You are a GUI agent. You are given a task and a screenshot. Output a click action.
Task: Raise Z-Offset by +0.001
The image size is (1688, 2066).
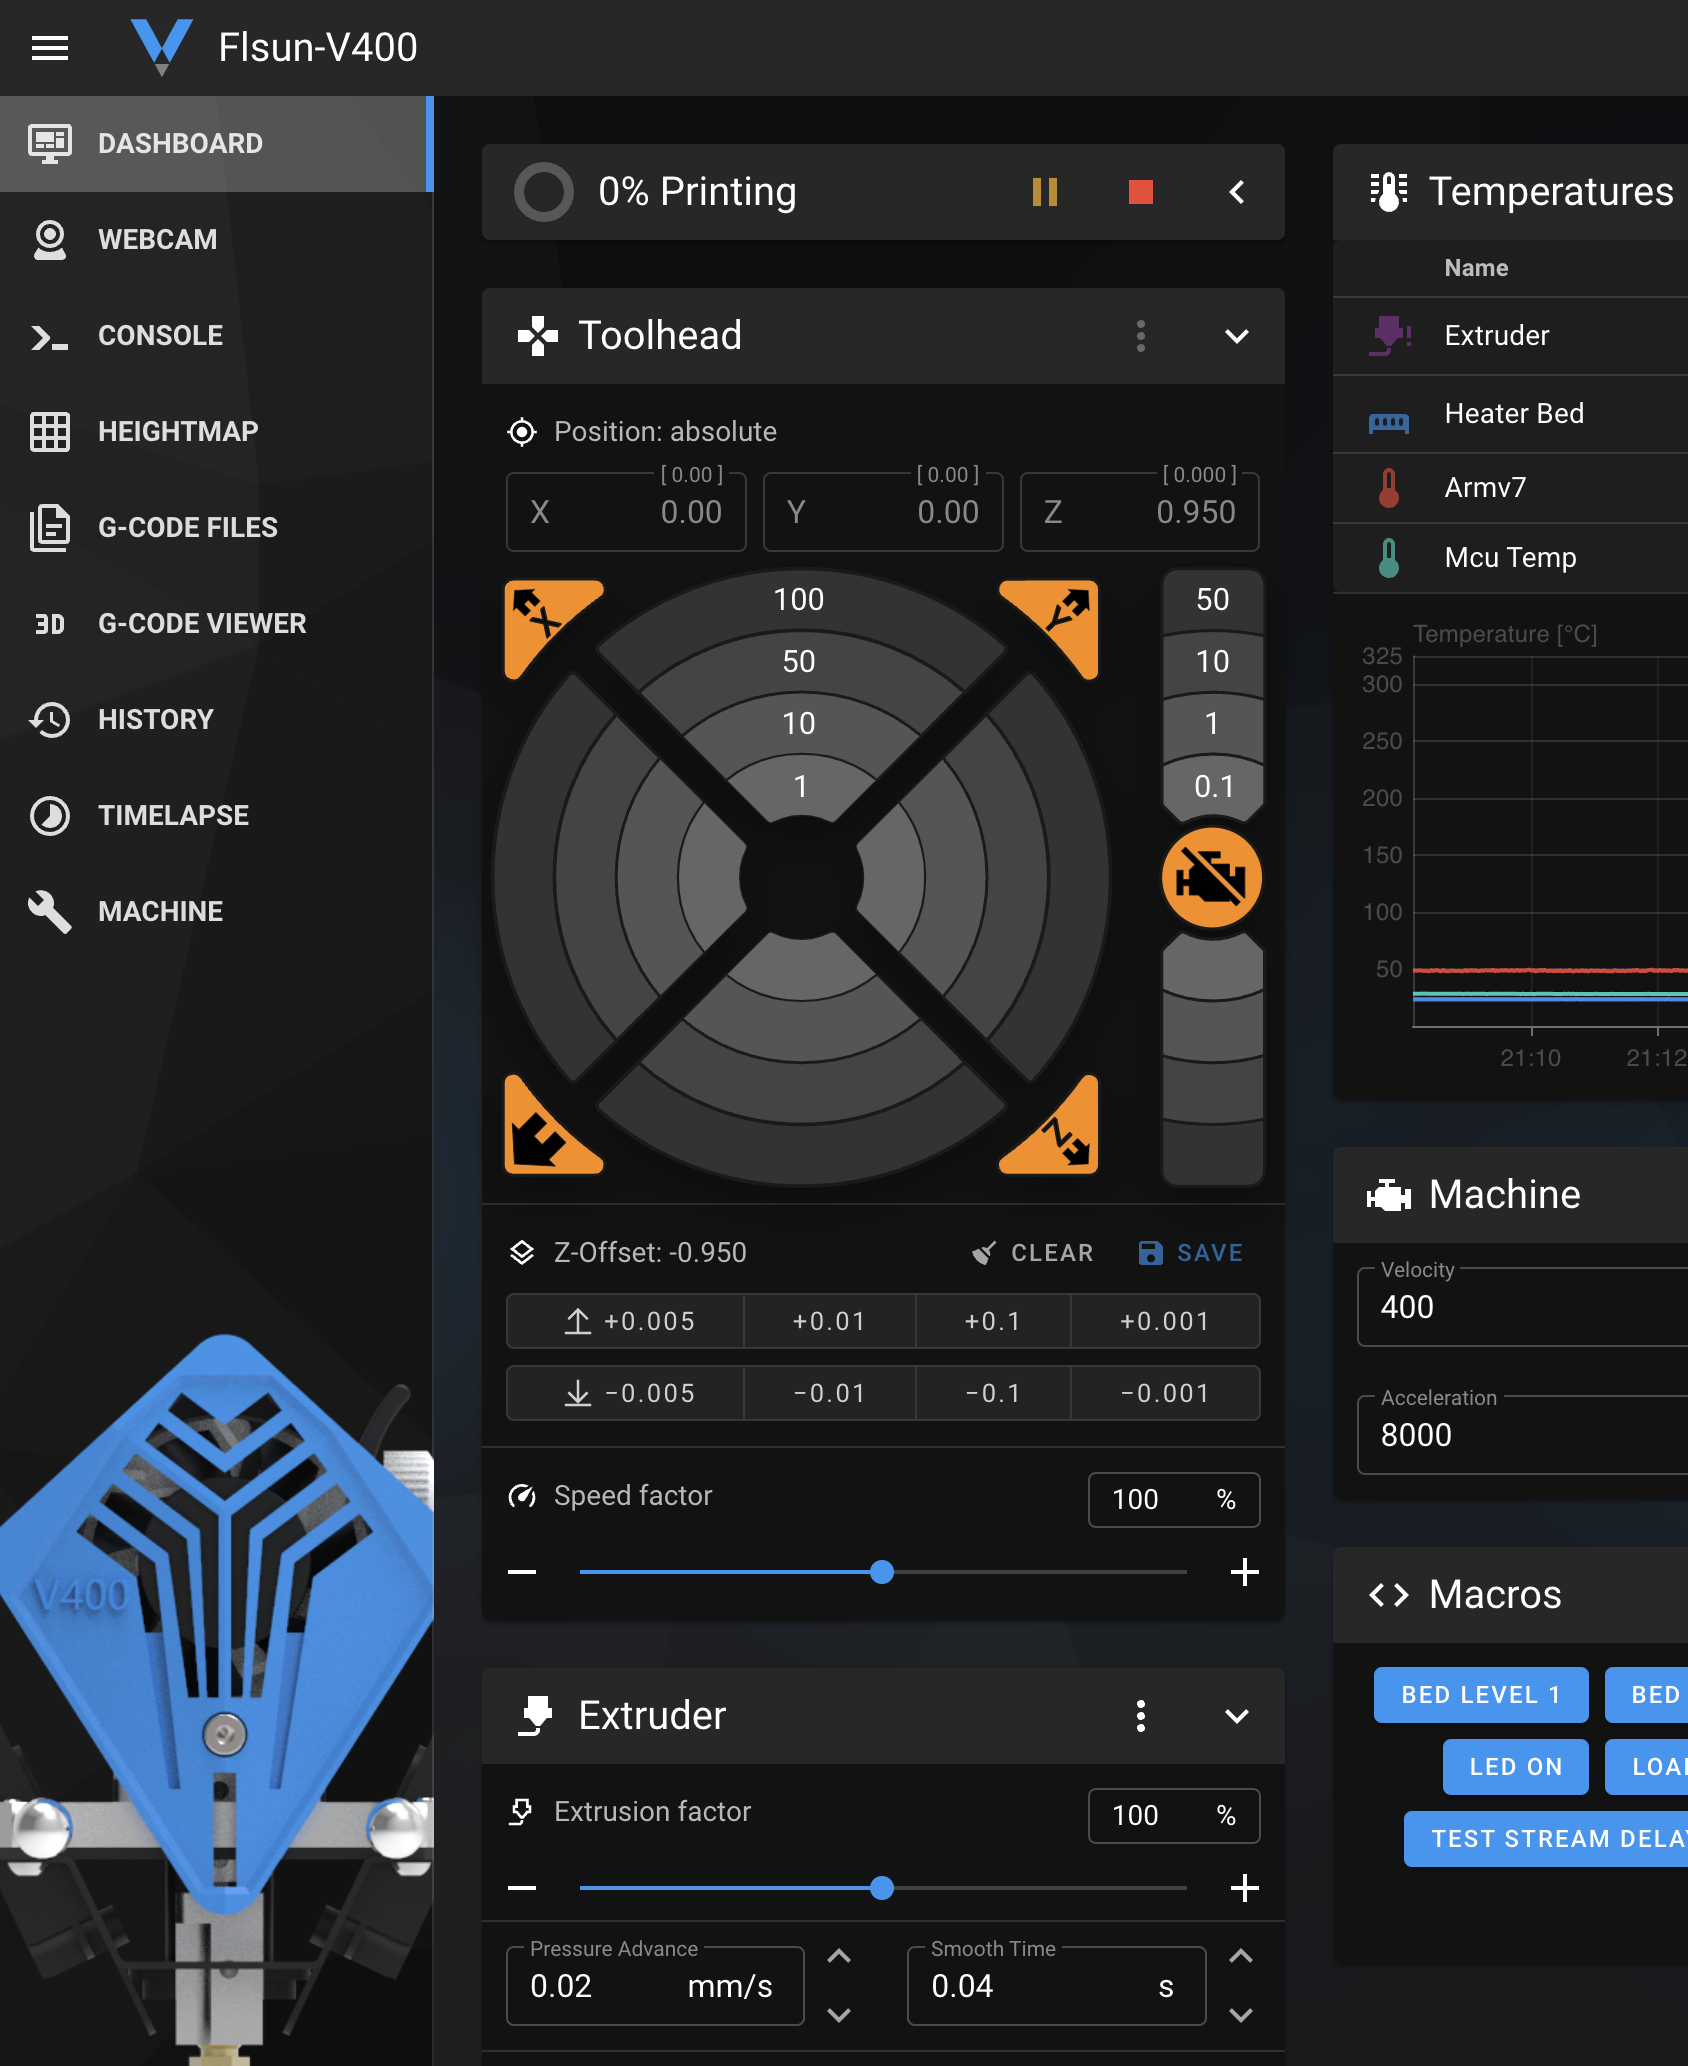1165,1321
